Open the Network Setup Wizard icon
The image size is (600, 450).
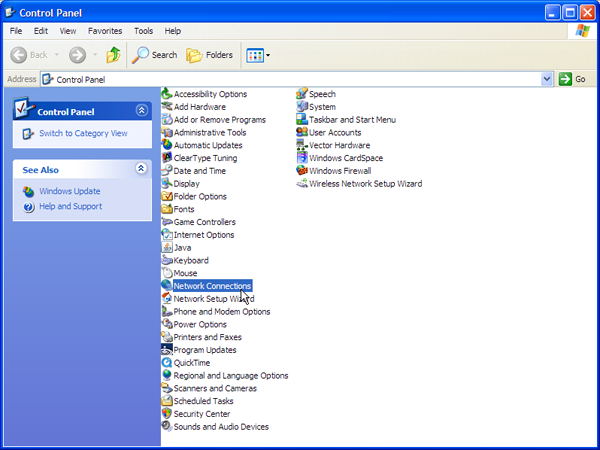click(167, 298)
